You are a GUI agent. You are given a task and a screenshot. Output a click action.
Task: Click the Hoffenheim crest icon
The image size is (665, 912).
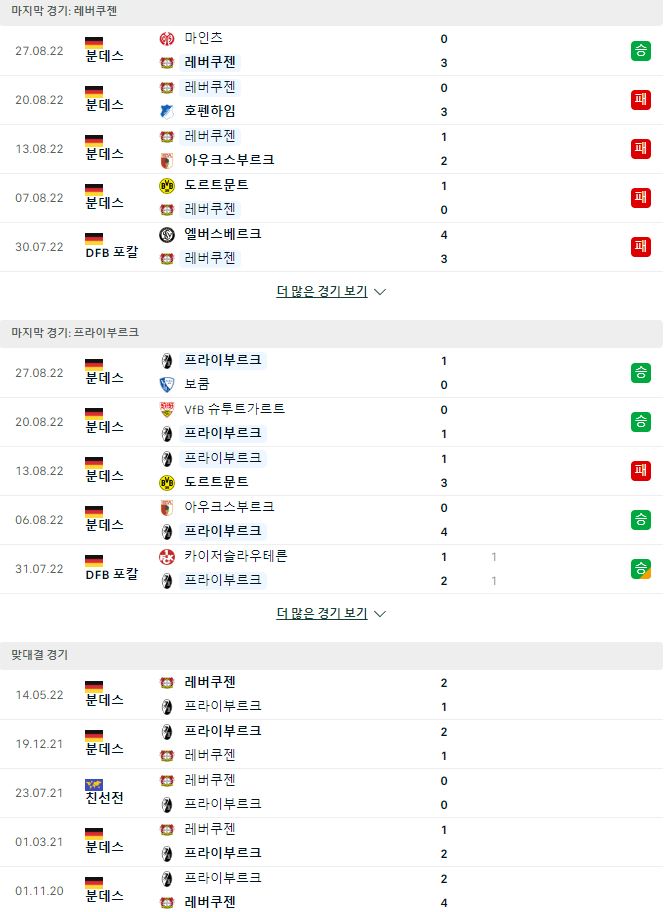(166, 111)
